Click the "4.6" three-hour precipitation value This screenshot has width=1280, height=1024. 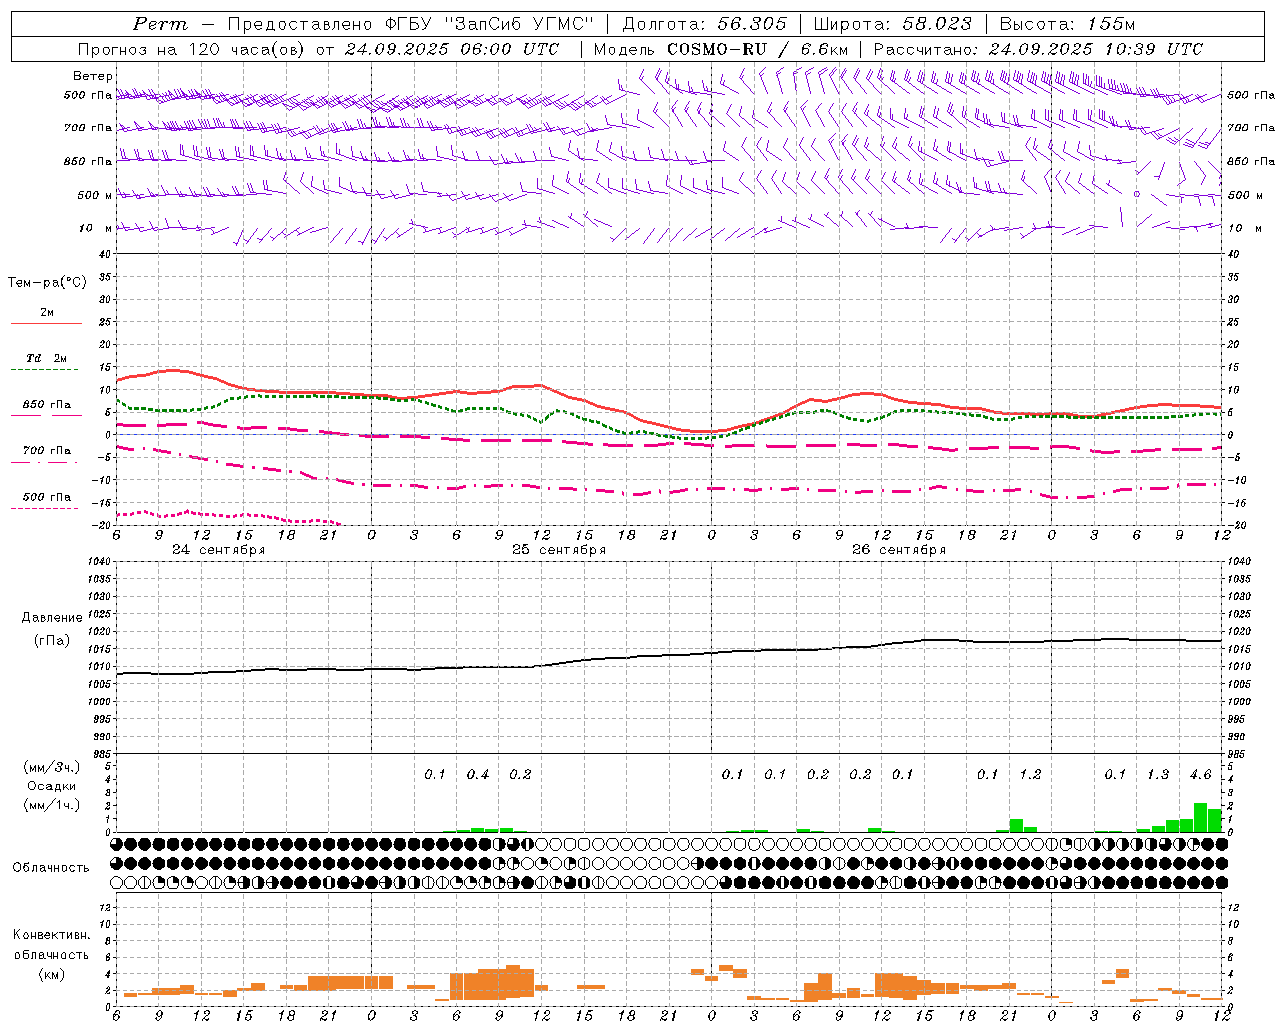click(x=1200, y=775)
